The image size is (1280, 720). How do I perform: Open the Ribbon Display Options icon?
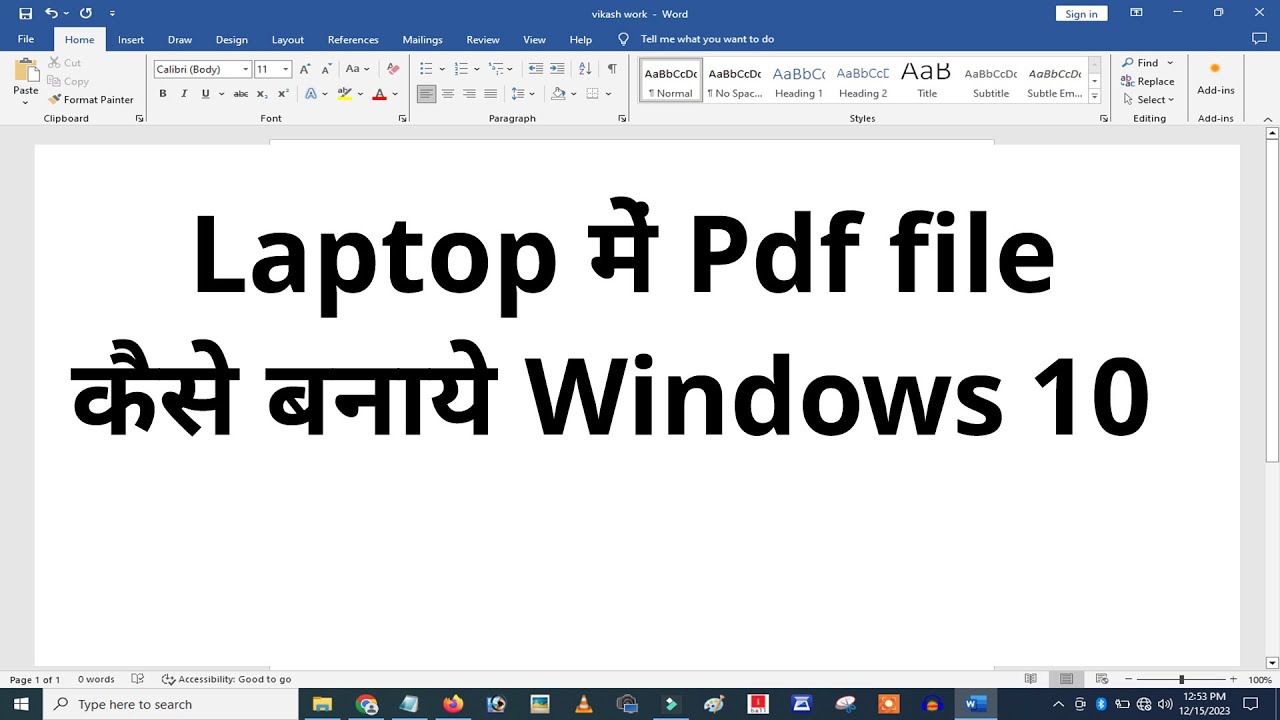[1136, 13]
